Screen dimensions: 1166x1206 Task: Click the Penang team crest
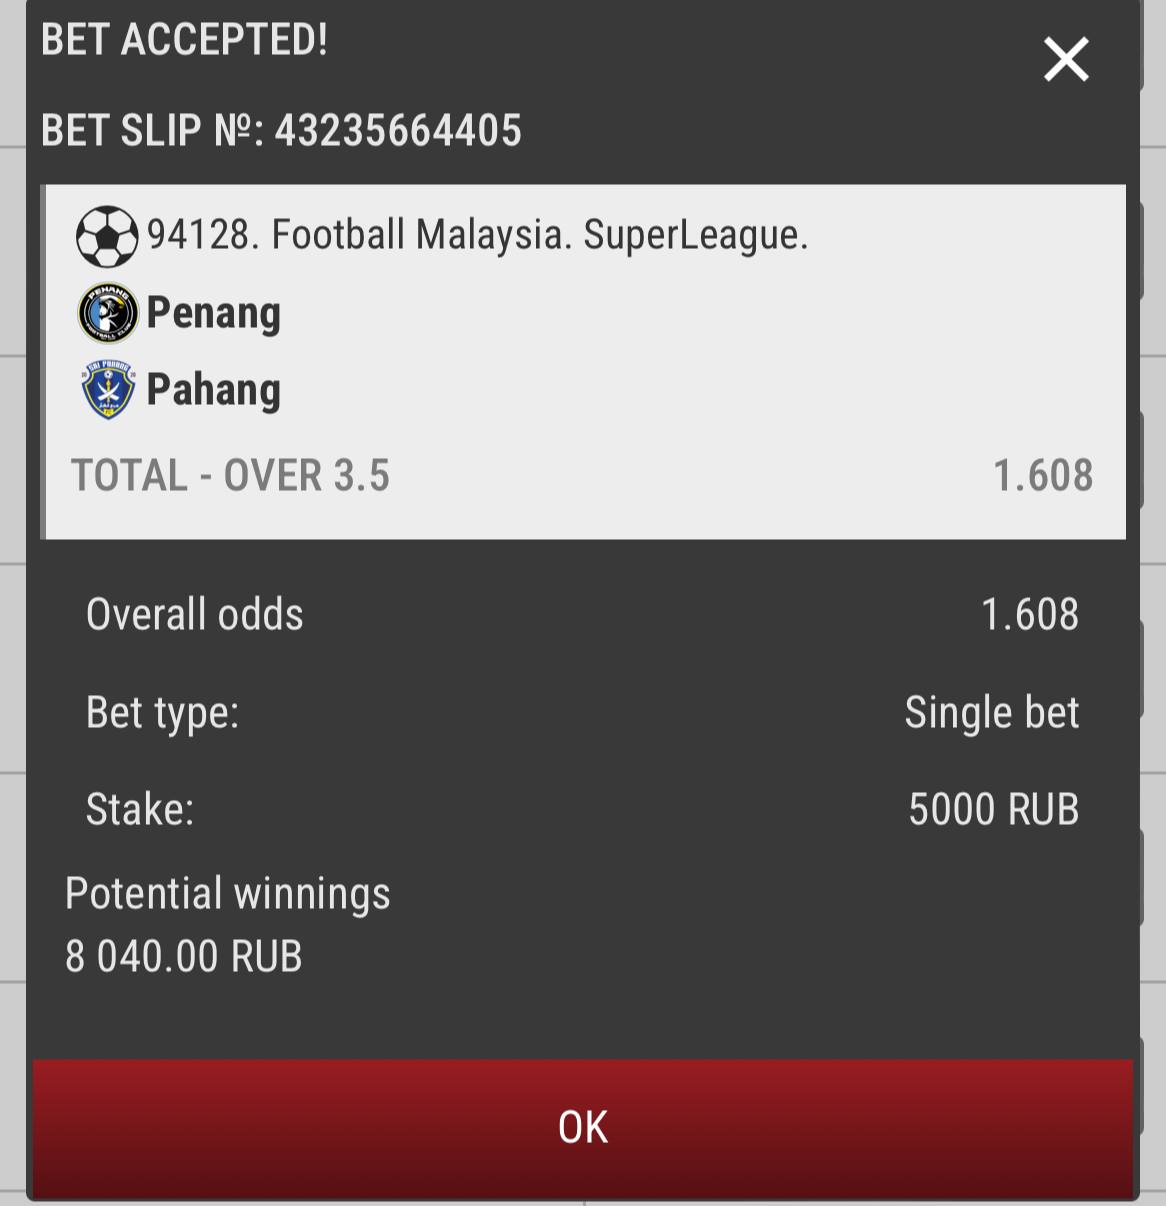[x=107, y=313]
